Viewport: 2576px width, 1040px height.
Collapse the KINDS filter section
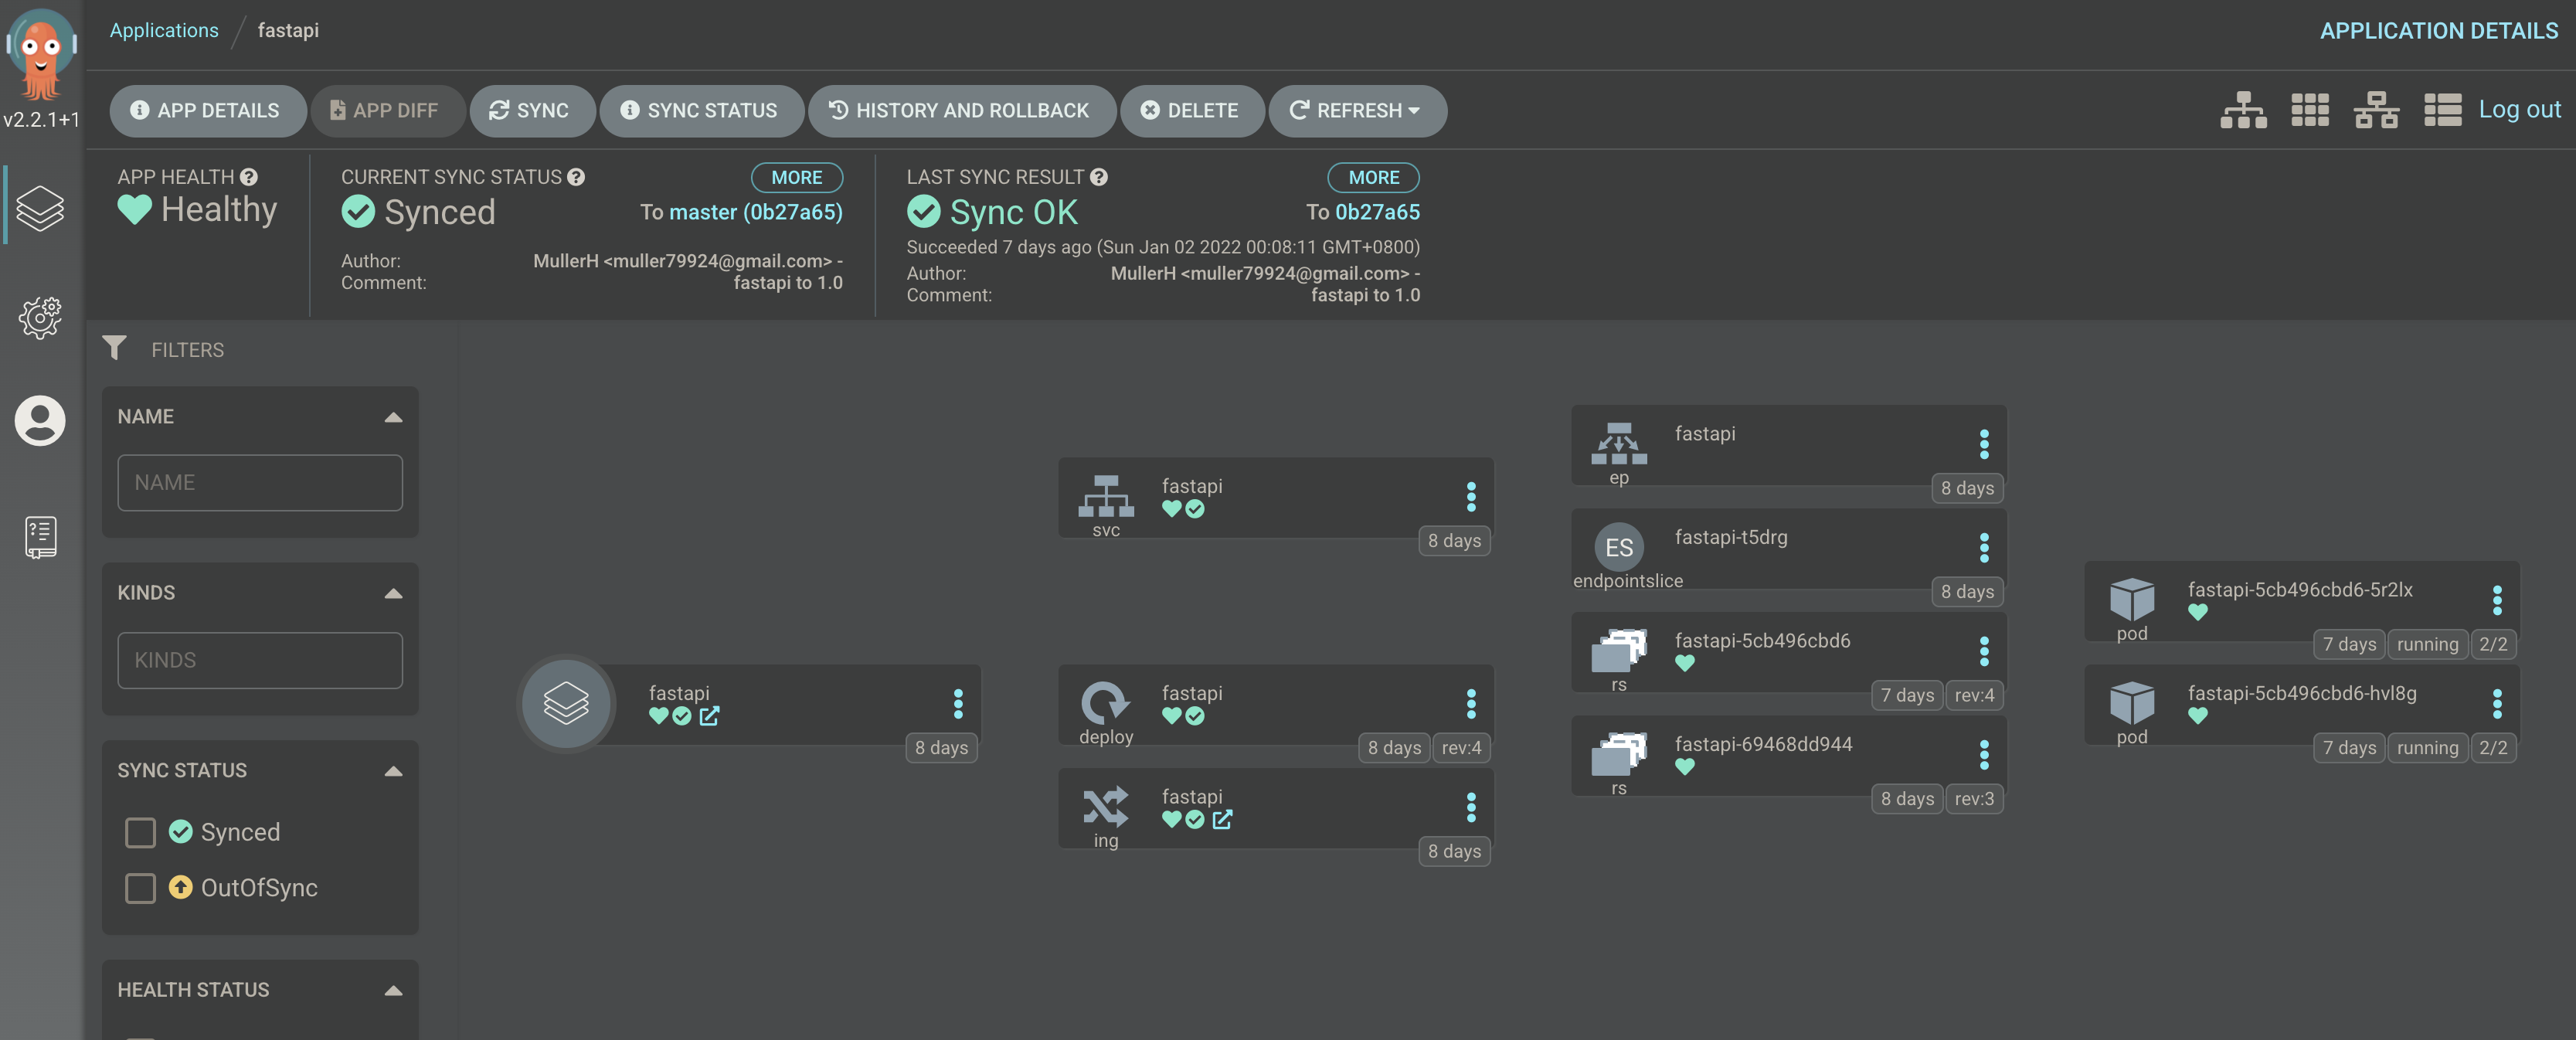tap(393, 593)
